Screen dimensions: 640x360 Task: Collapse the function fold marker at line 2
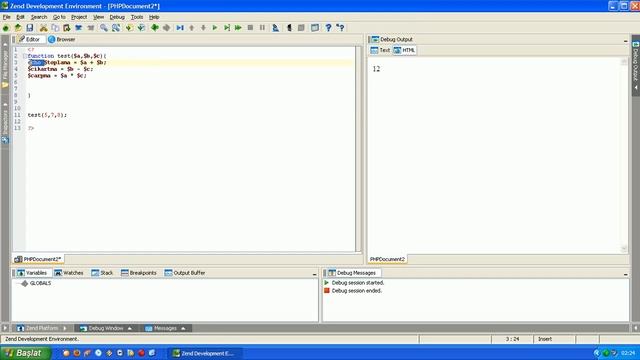tap(25, 56)
